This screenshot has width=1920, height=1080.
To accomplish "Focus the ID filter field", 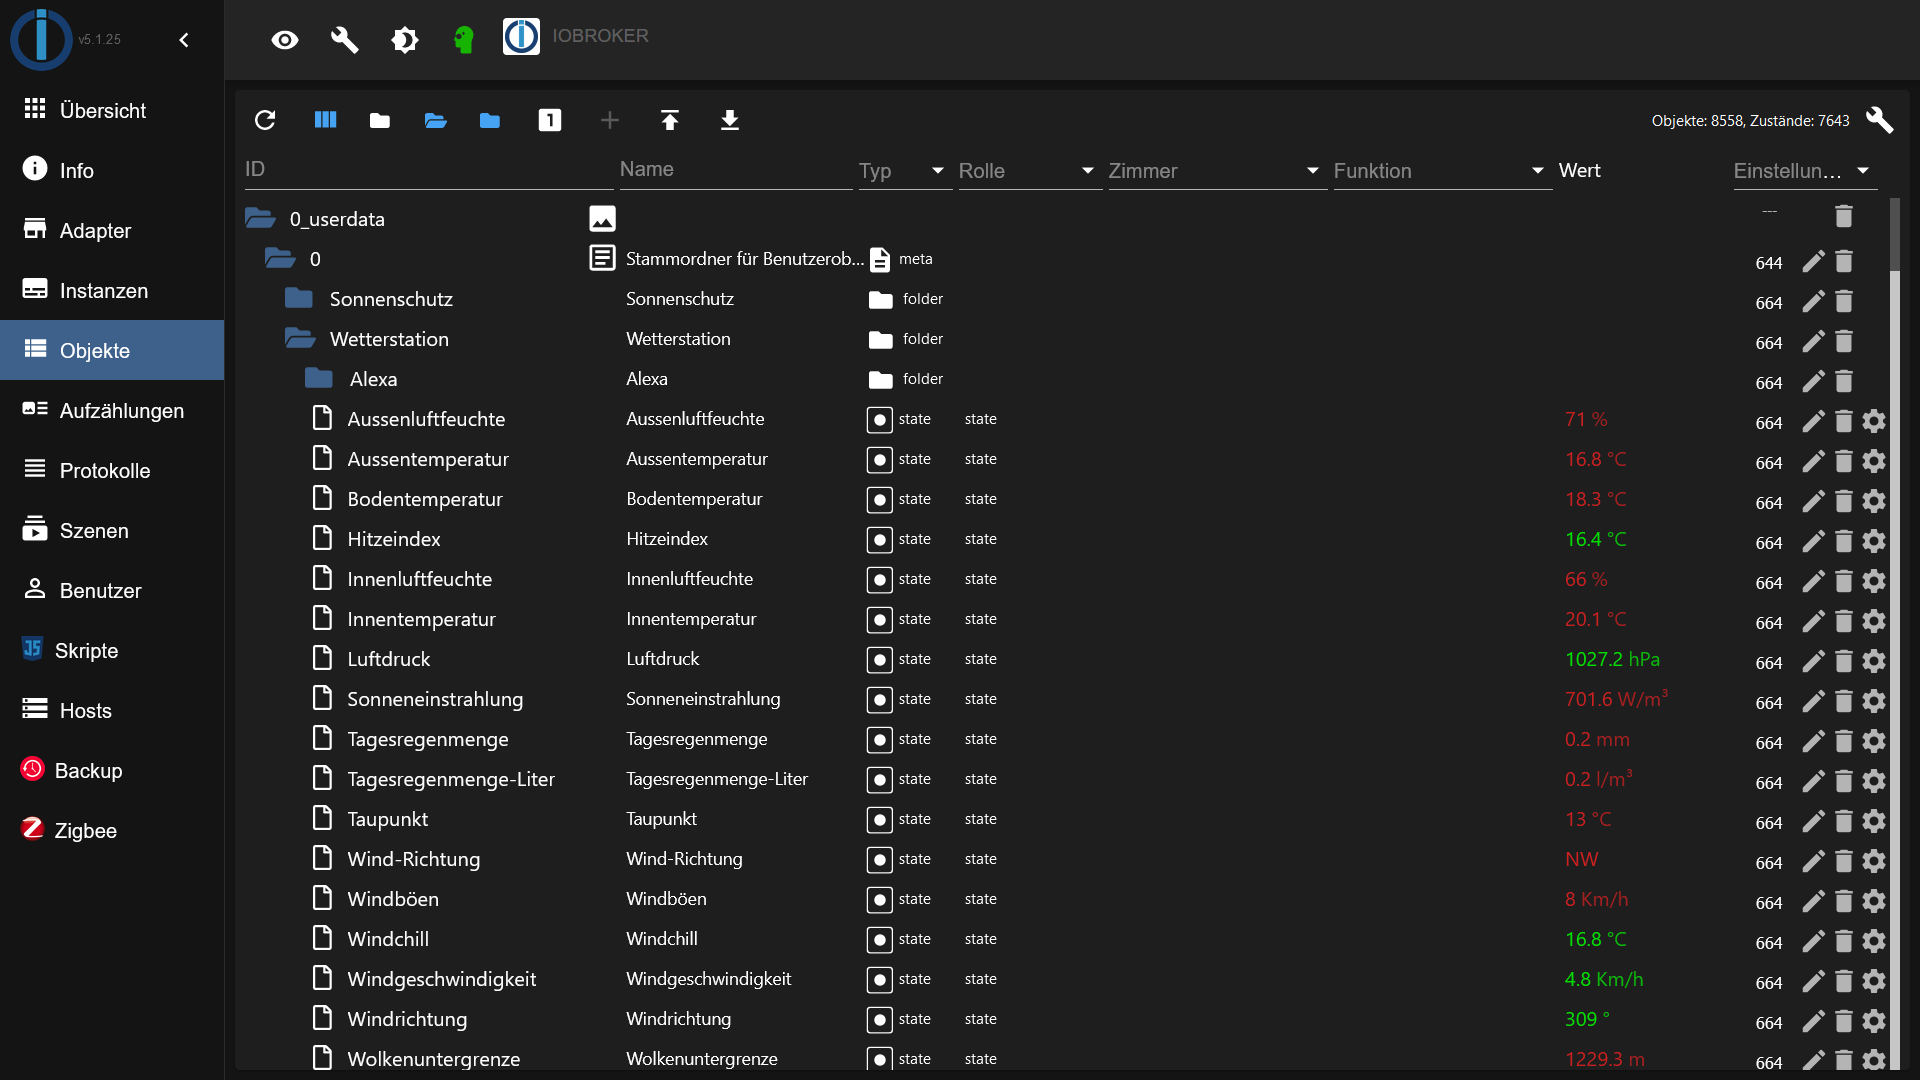I will pyautogui.click(x=428, y=170).
